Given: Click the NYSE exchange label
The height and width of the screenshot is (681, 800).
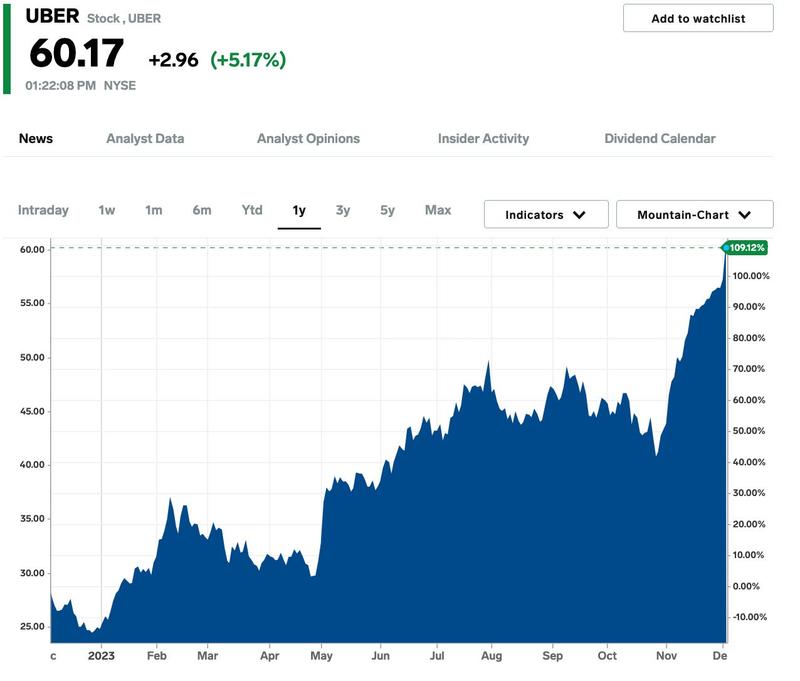Looking at the screenshot, I should click(120, 86).
